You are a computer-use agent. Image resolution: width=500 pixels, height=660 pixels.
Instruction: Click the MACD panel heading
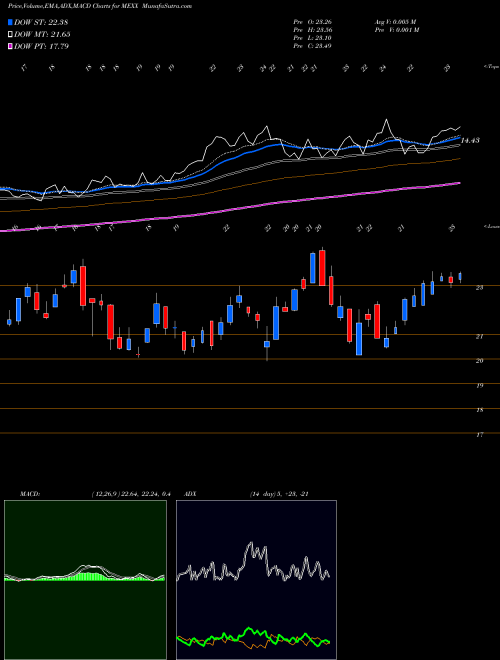point(30,494)
